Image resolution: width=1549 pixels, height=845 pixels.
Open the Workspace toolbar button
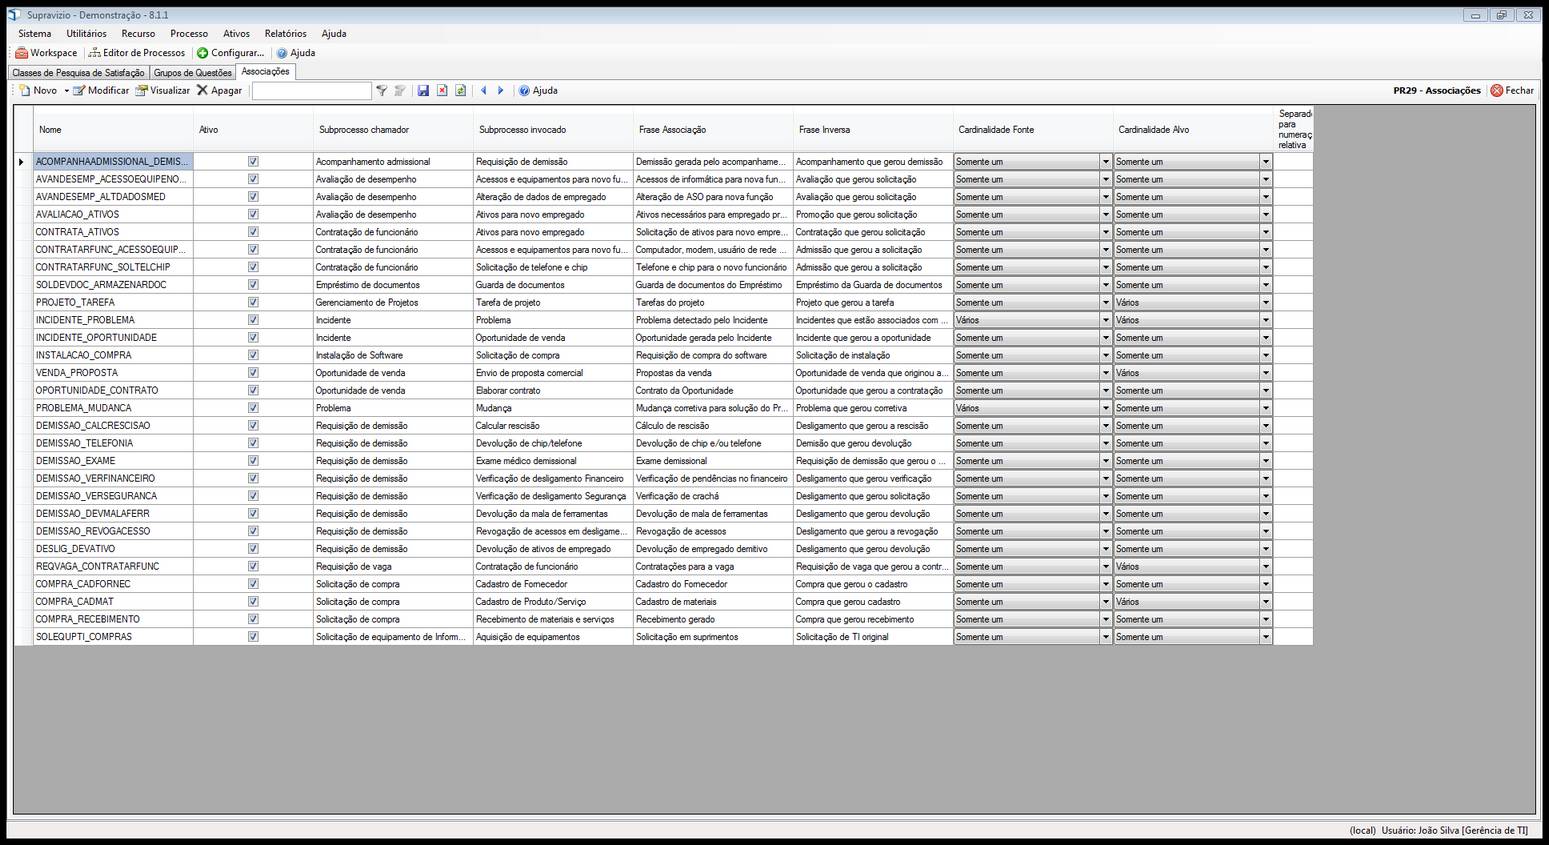46,53
